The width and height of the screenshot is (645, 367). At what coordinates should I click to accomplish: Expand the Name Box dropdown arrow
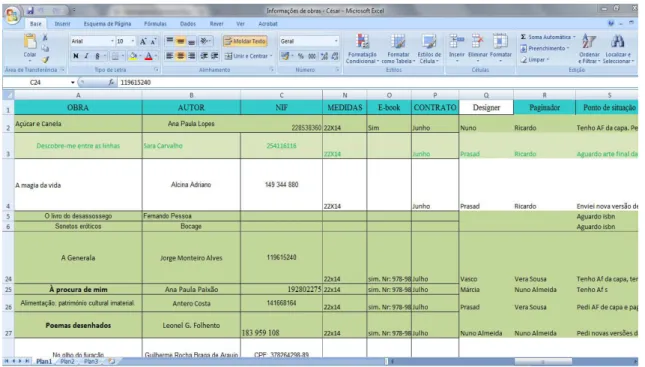coord(73,82)
